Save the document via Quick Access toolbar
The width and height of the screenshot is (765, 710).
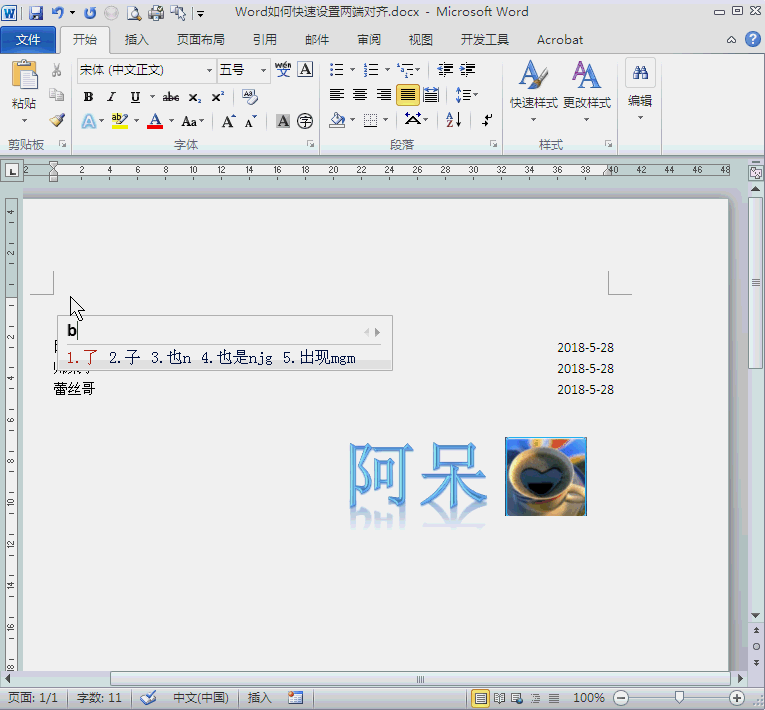click(x=36, y=13)
